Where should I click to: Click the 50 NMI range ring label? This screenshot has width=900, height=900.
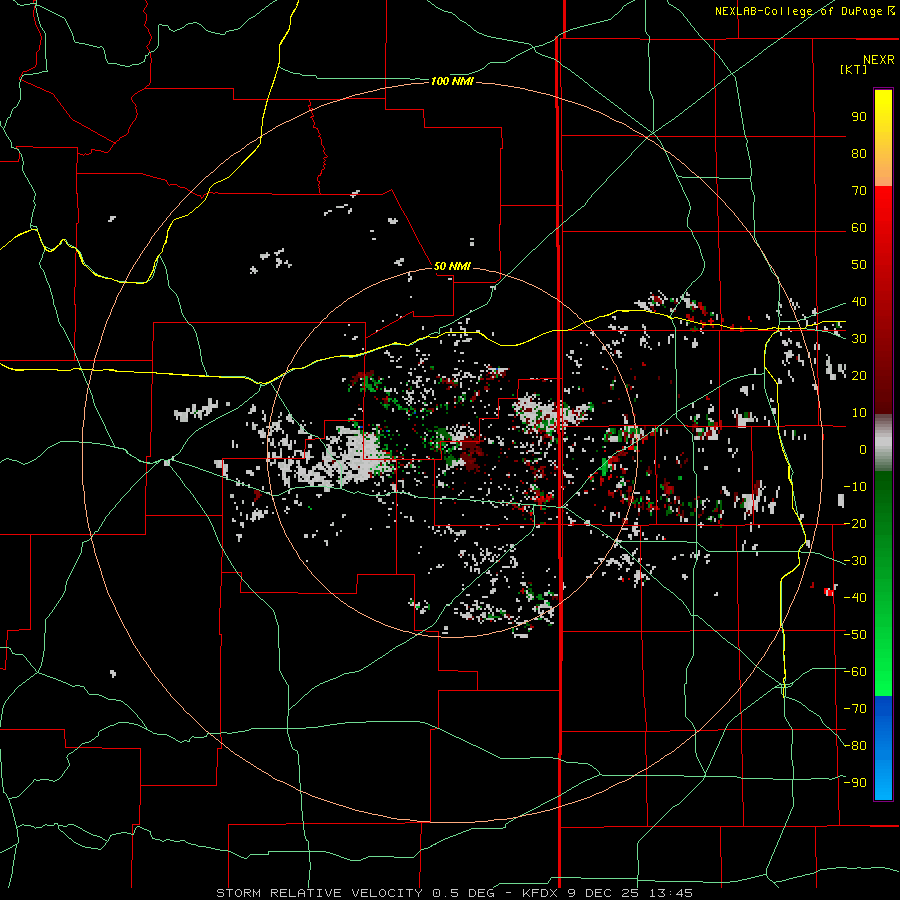[452, 266]
